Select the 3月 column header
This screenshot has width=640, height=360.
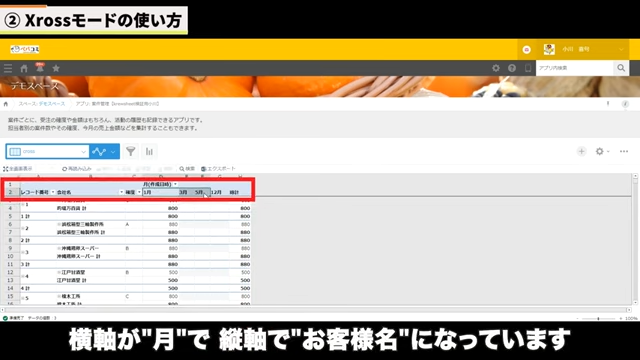[x=186, y=192]
